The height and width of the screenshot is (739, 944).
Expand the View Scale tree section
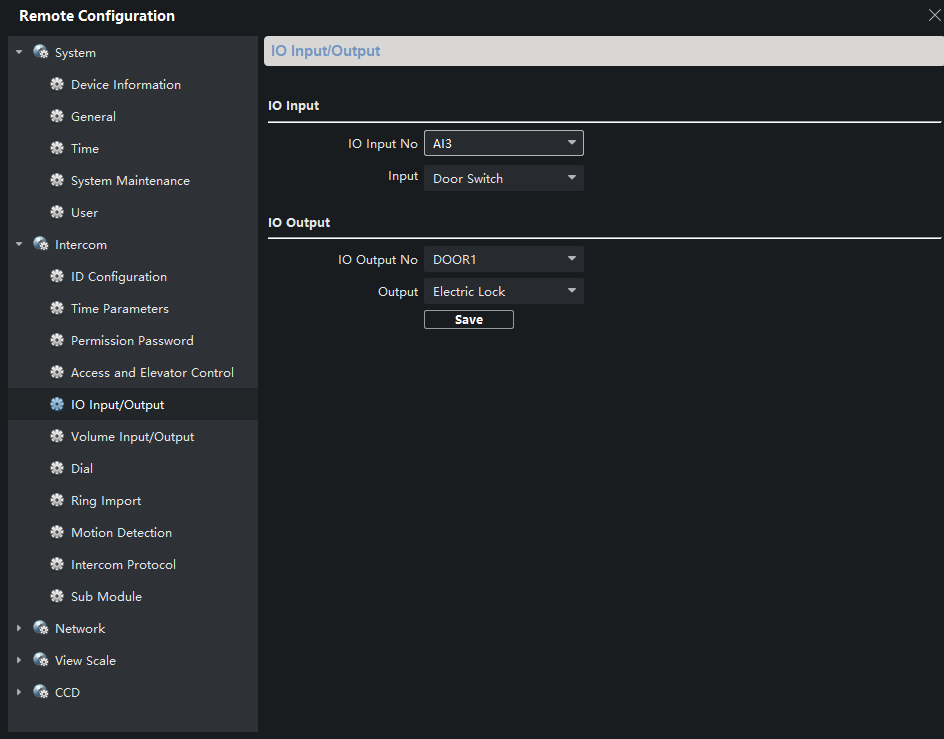[19, 661]
